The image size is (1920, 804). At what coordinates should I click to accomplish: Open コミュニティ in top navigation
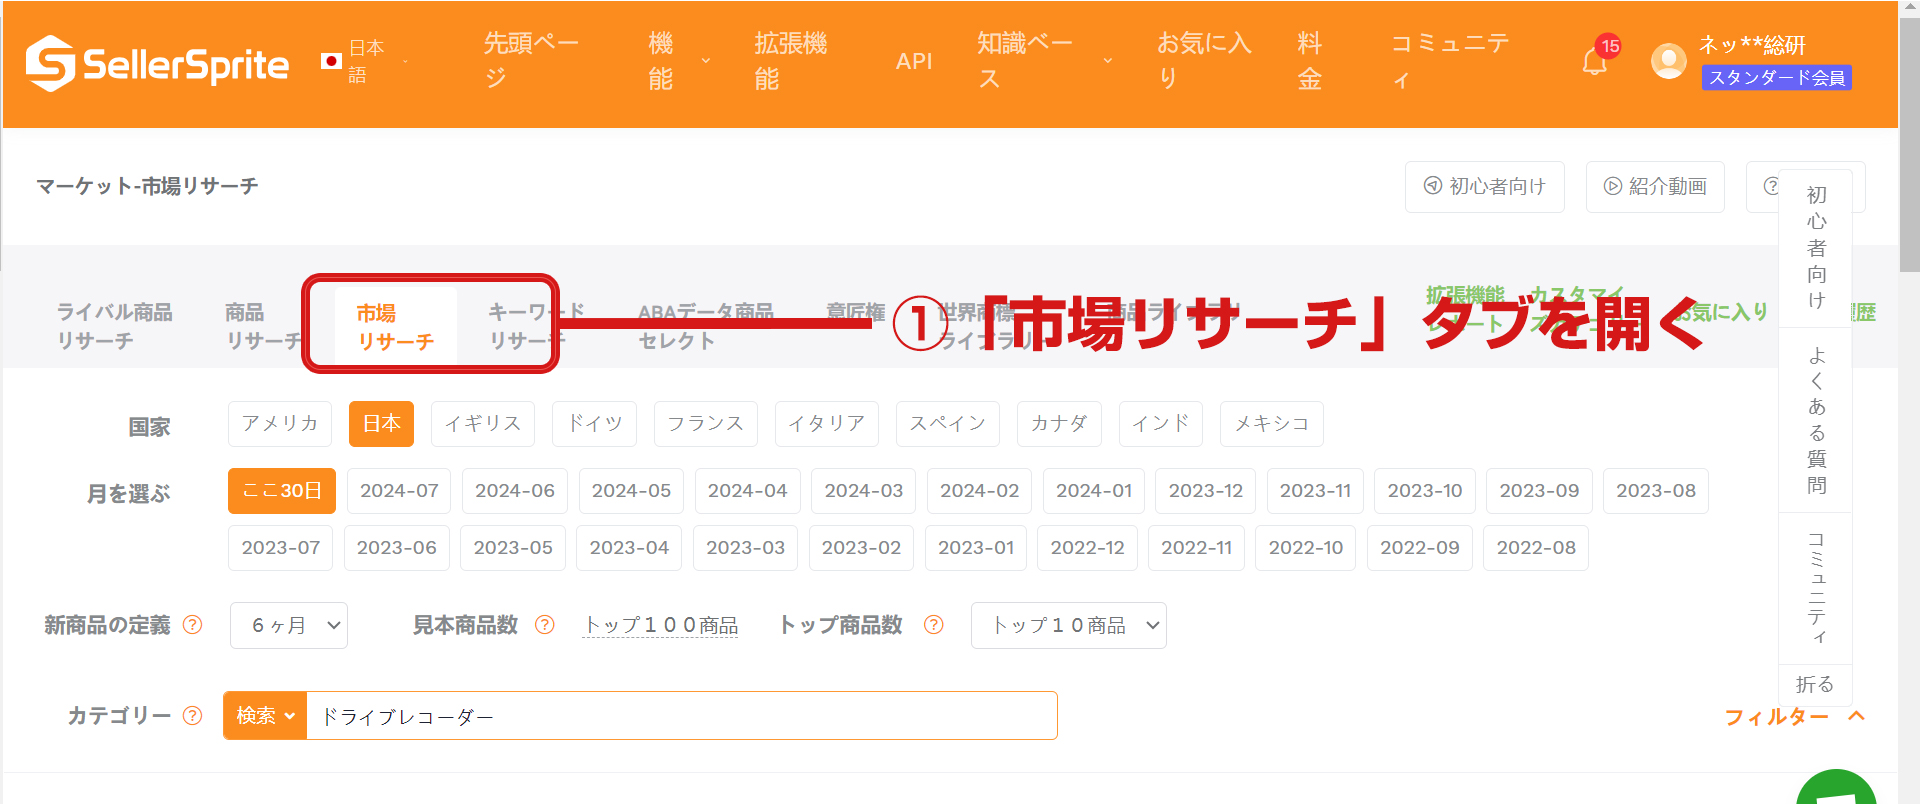[1450, 61]
